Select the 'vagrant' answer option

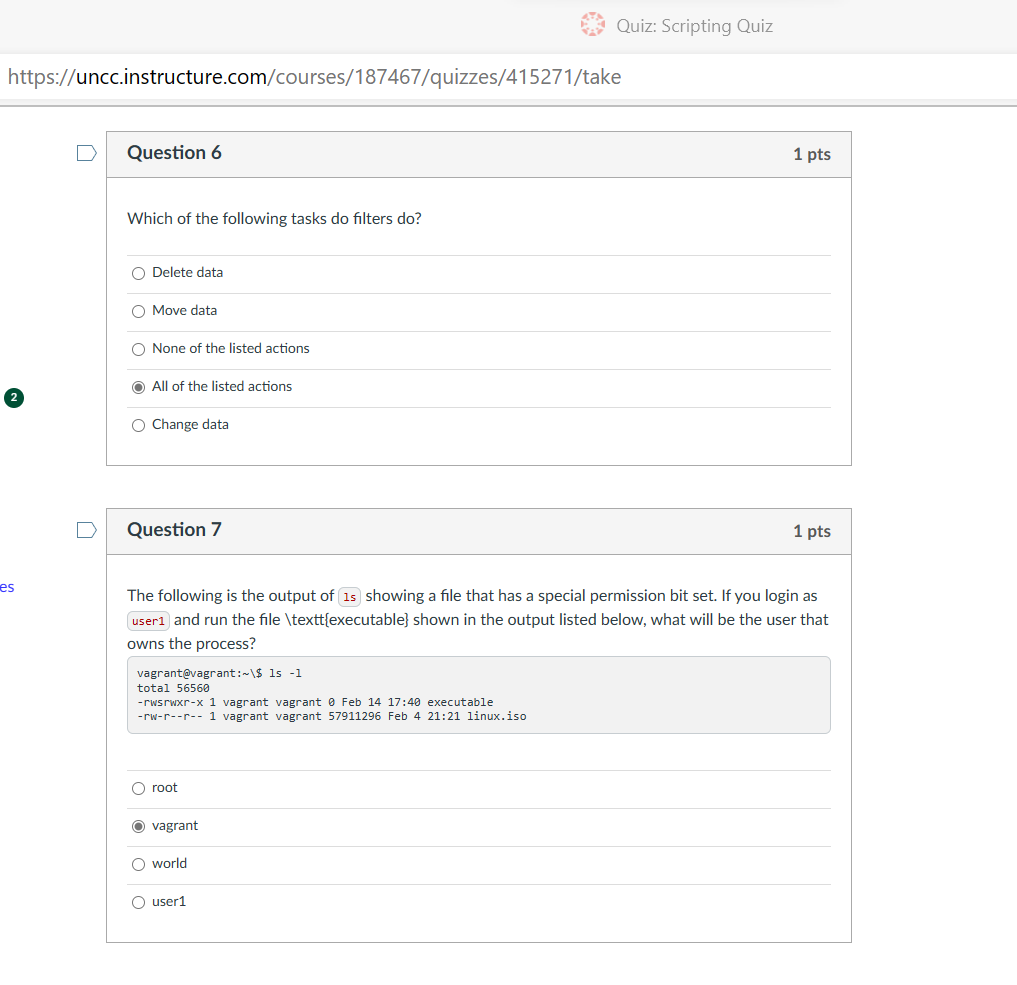click(138, 826)
